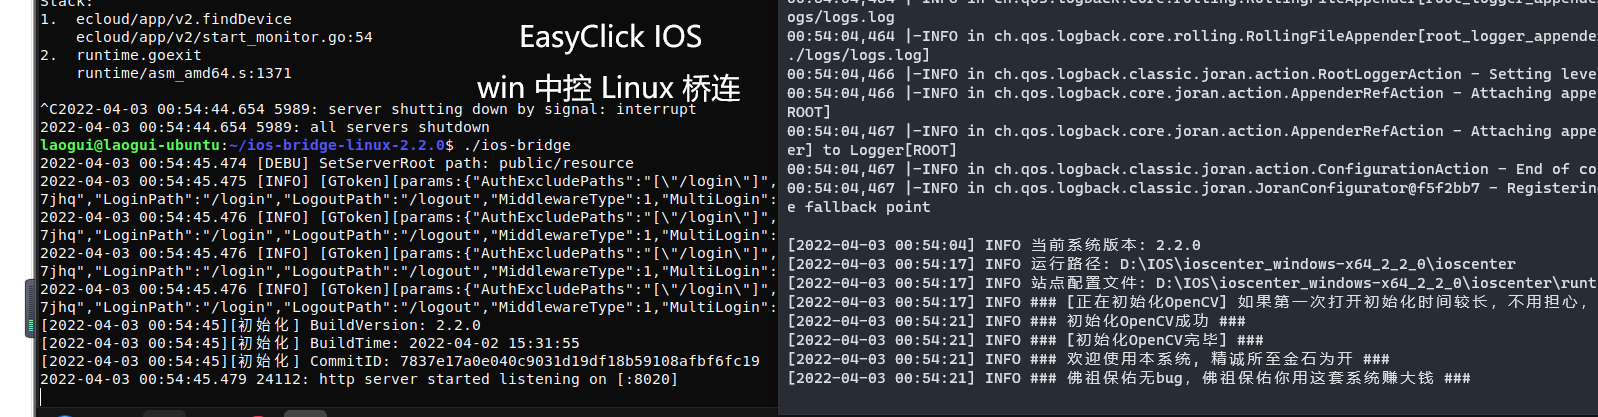Click "http server started listening on [:8020]"
The height and width of the screenshot is (417, 1598).
[359, 379]
